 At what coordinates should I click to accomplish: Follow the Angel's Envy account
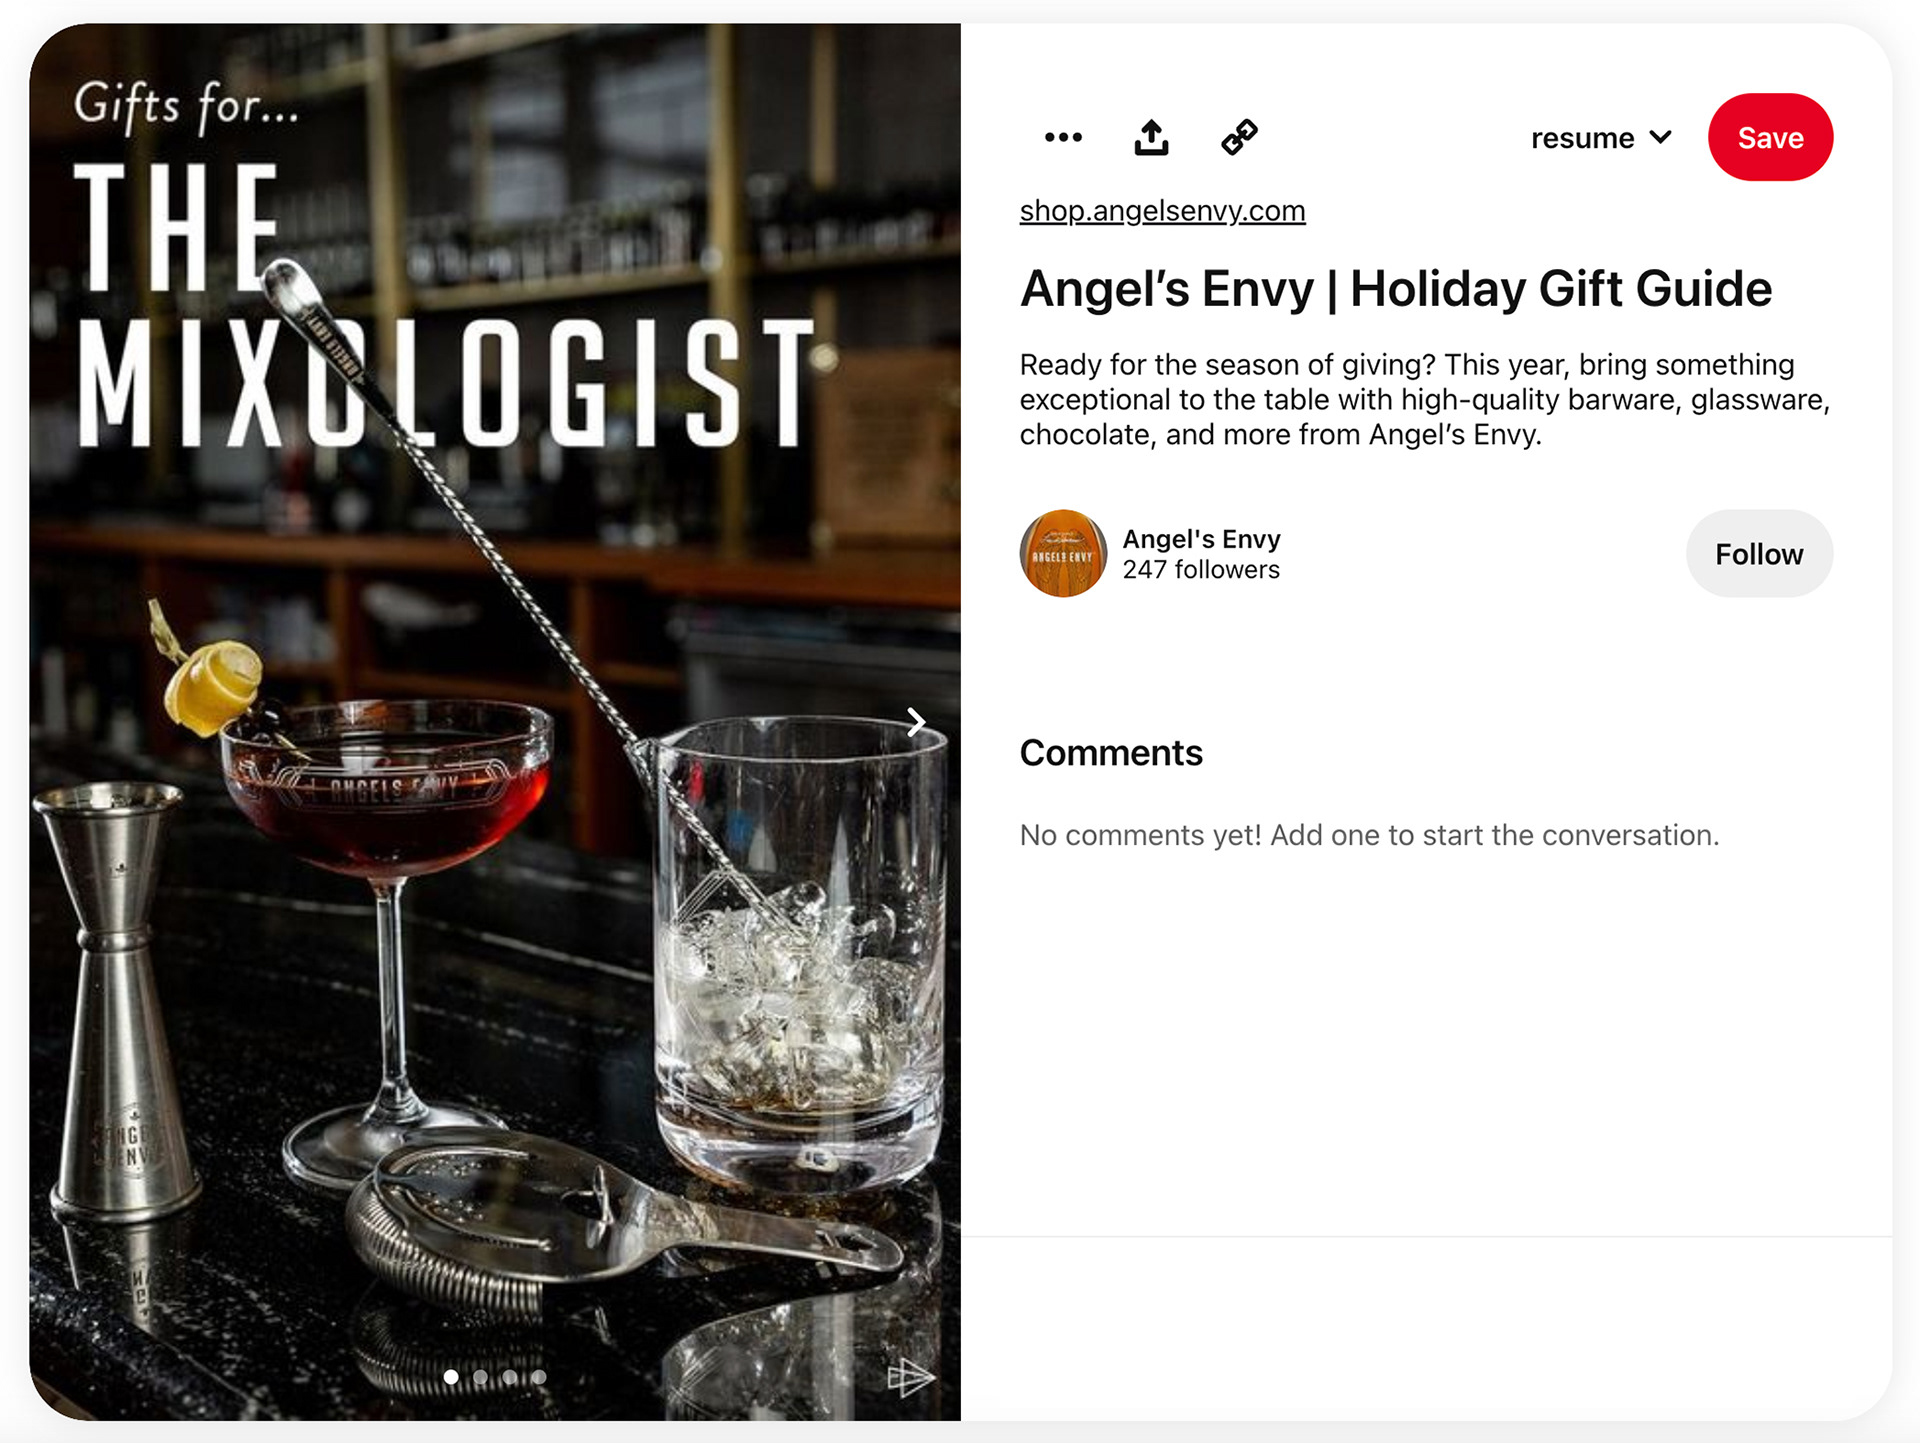[x=1759, y=554]
